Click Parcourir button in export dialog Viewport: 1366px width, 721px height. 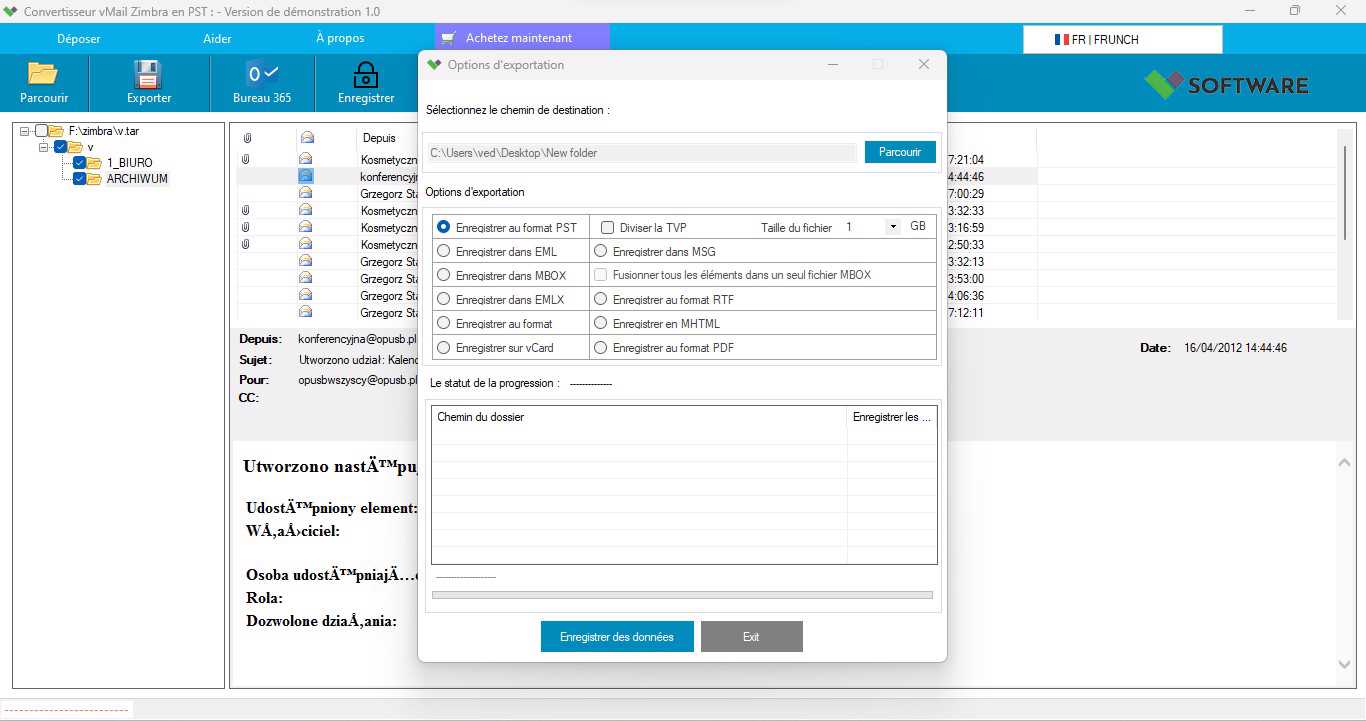point(900,152)
